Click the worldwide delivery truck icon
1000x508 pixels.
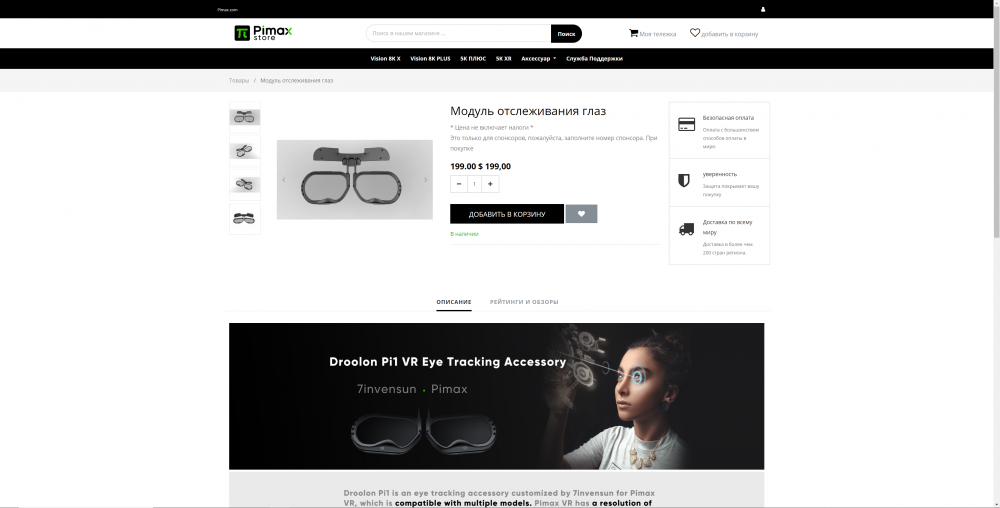tap(686, 229)
